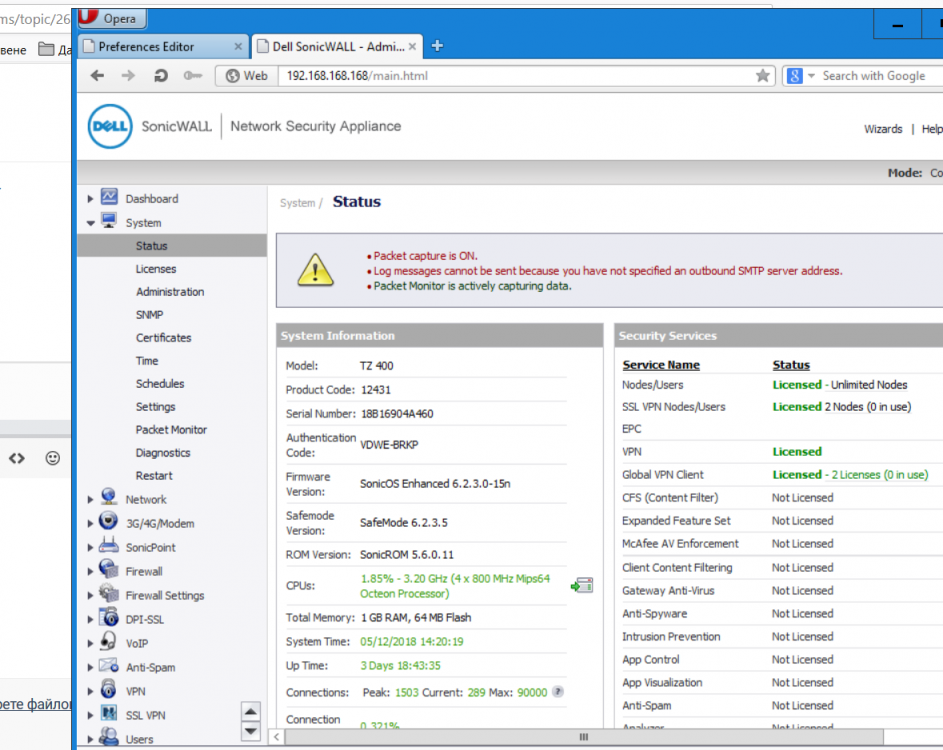943x750 pixels.
Task: Click the SonicPoint access point icon
Action: tap(109, 546)
